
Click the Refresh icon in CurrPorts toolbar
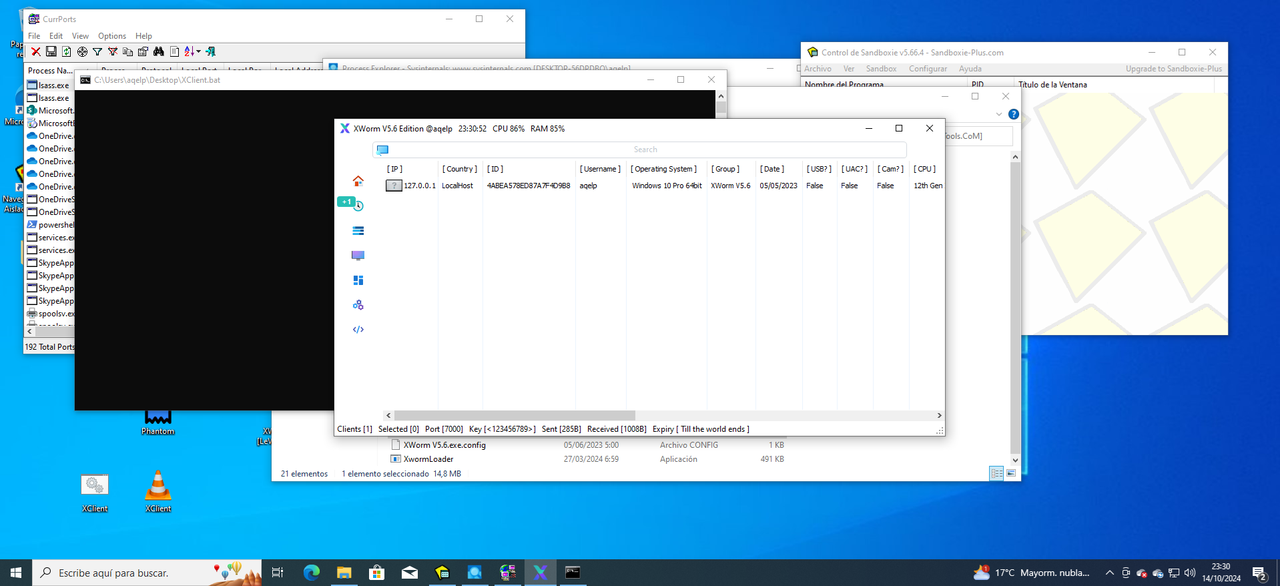click(66, 51)
